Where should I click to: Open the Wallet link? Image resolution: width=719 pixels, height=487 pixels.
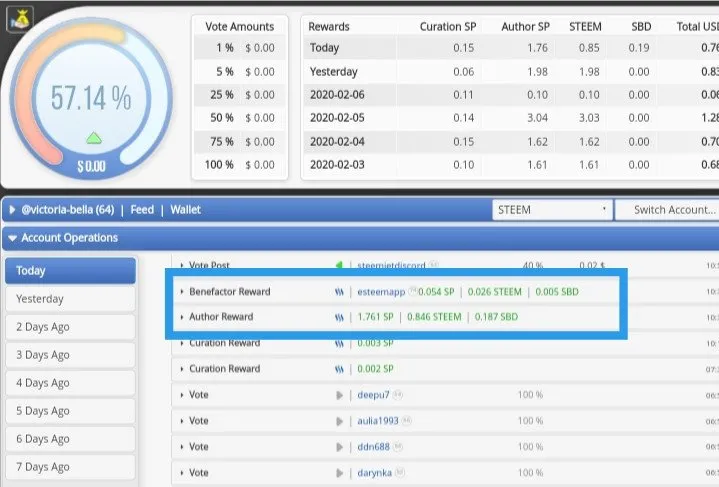(186, 210)
